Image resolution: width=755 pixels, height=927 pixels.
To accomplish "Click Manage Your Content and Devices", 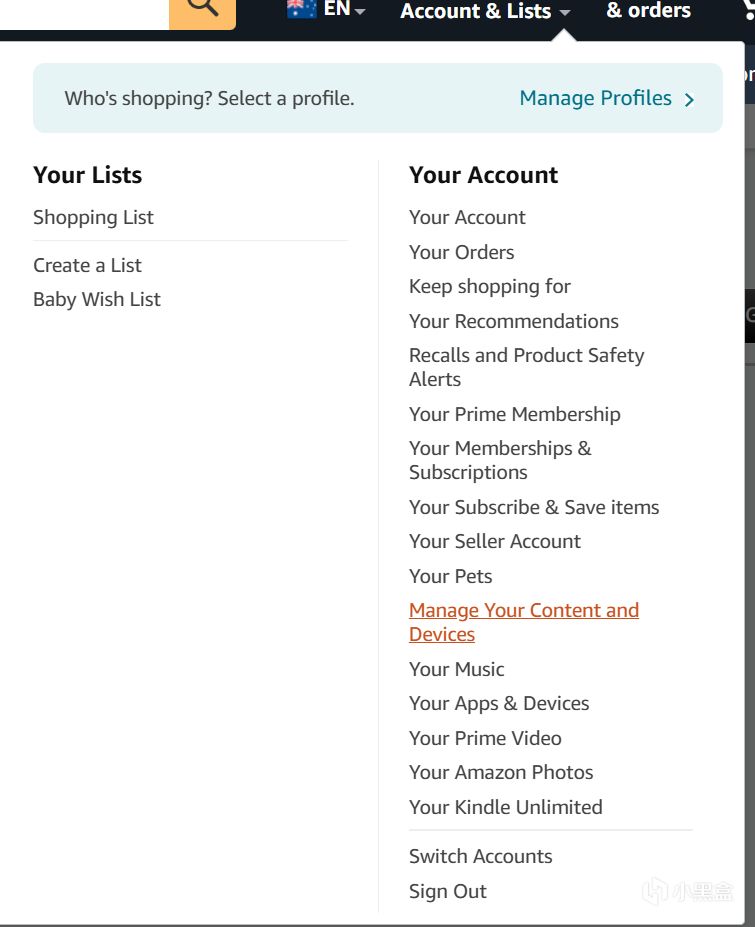I will tap(523, 622).
